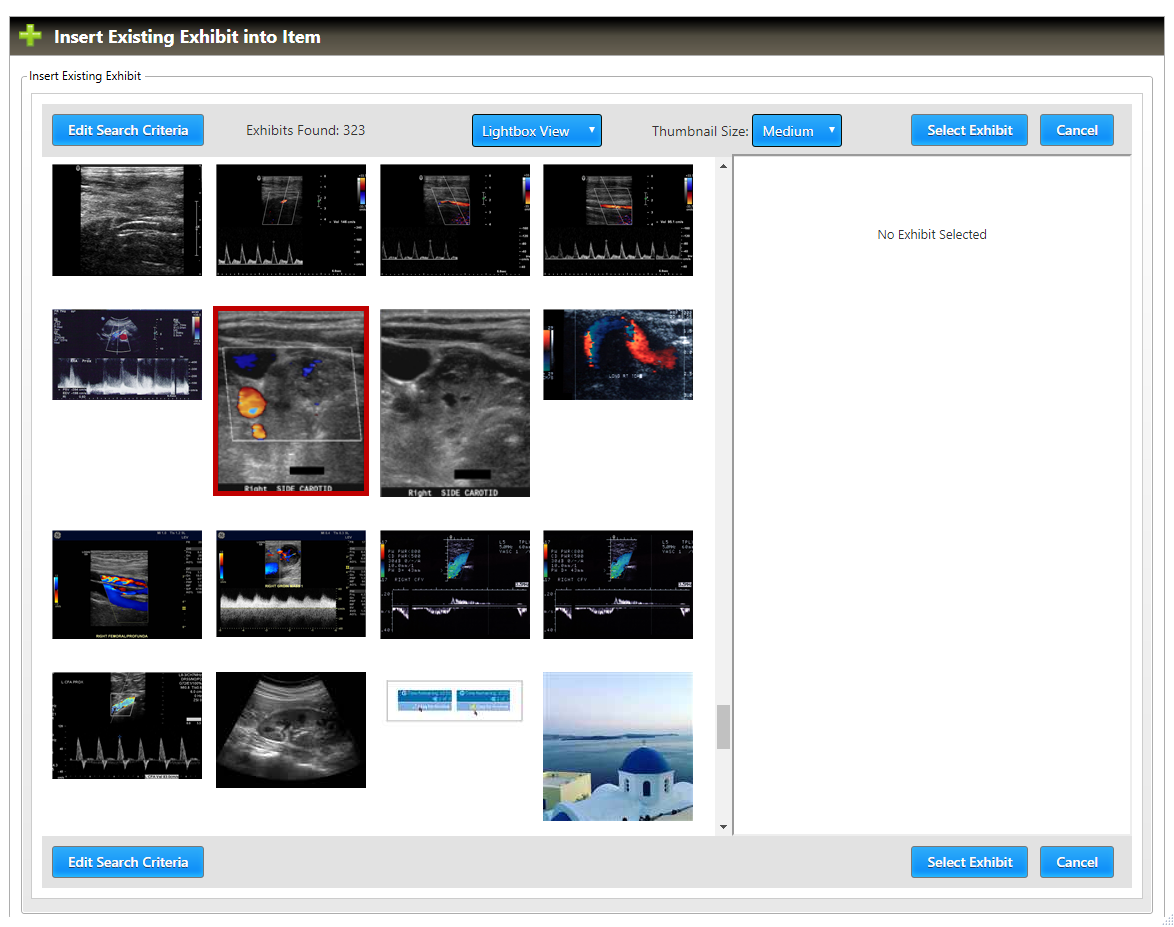Expand the Thumbnail Size Medium dropdown
The width and height of the screenshot is (1174, 927).
(796, 131)
